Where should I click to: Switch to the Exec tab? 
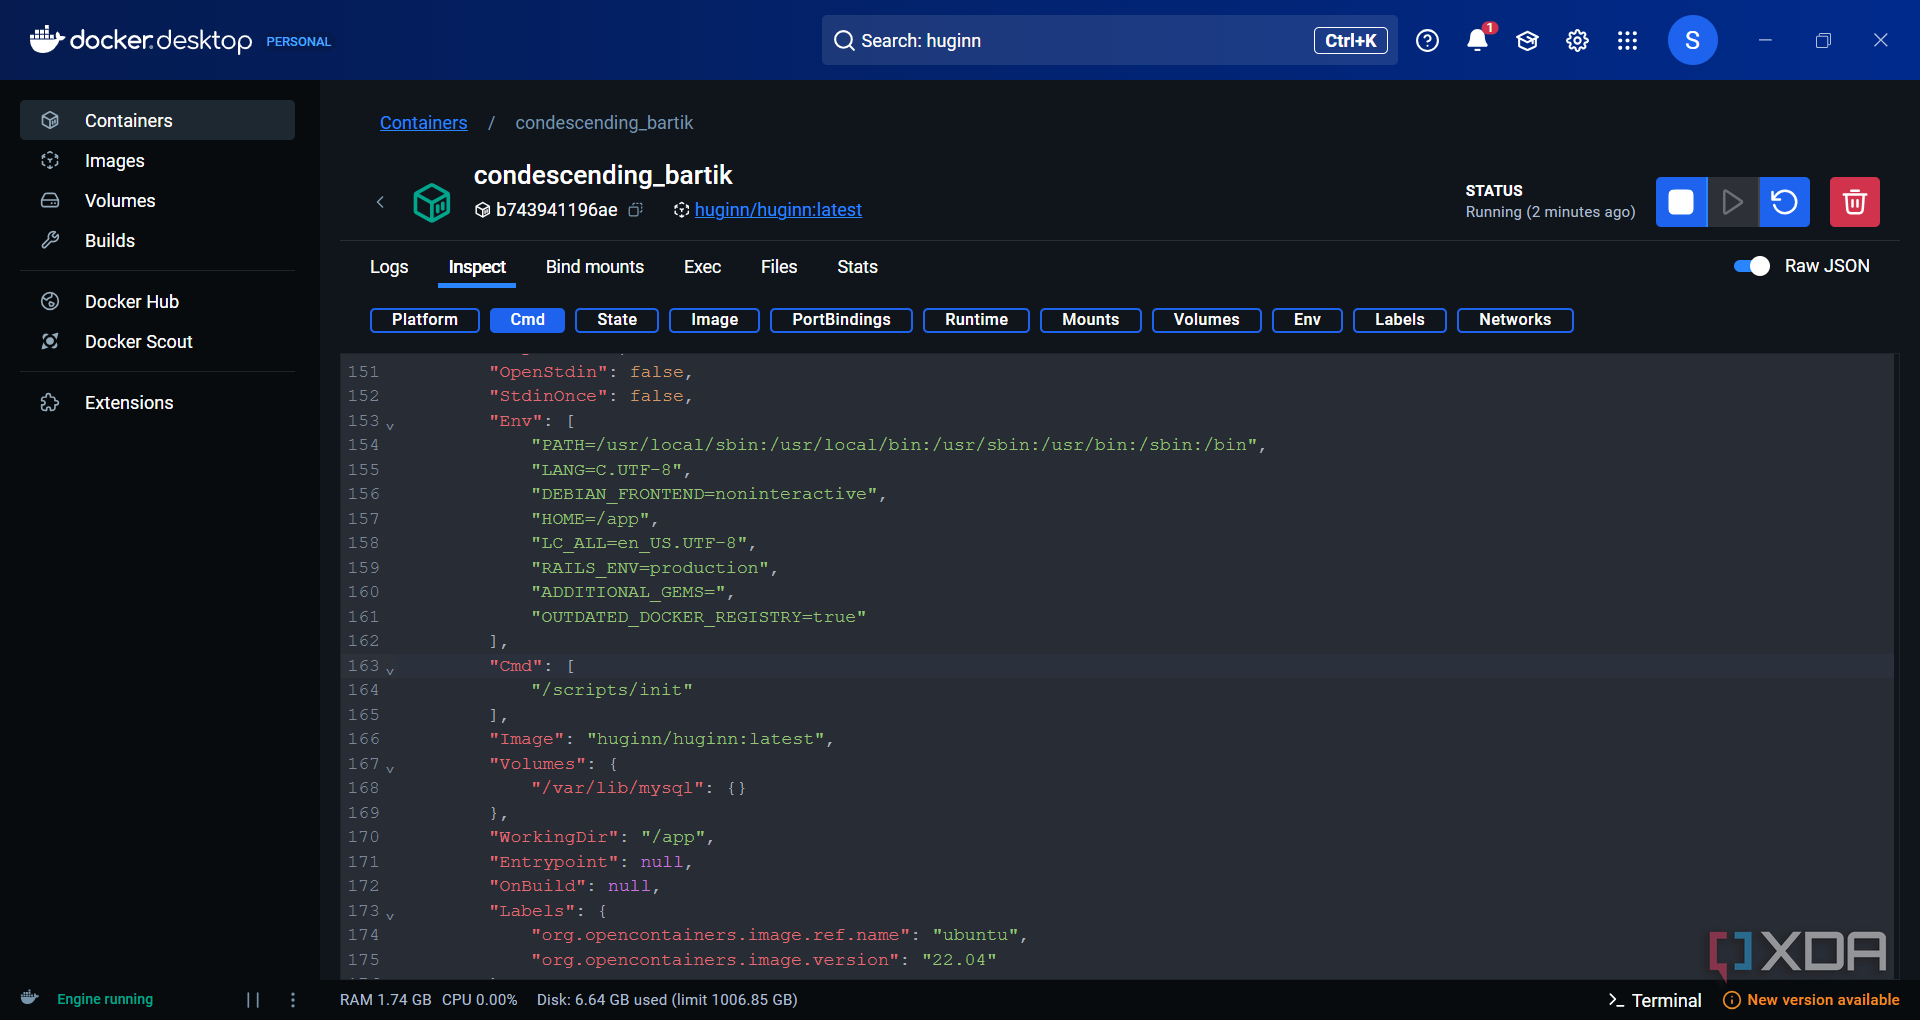(702, 267)
